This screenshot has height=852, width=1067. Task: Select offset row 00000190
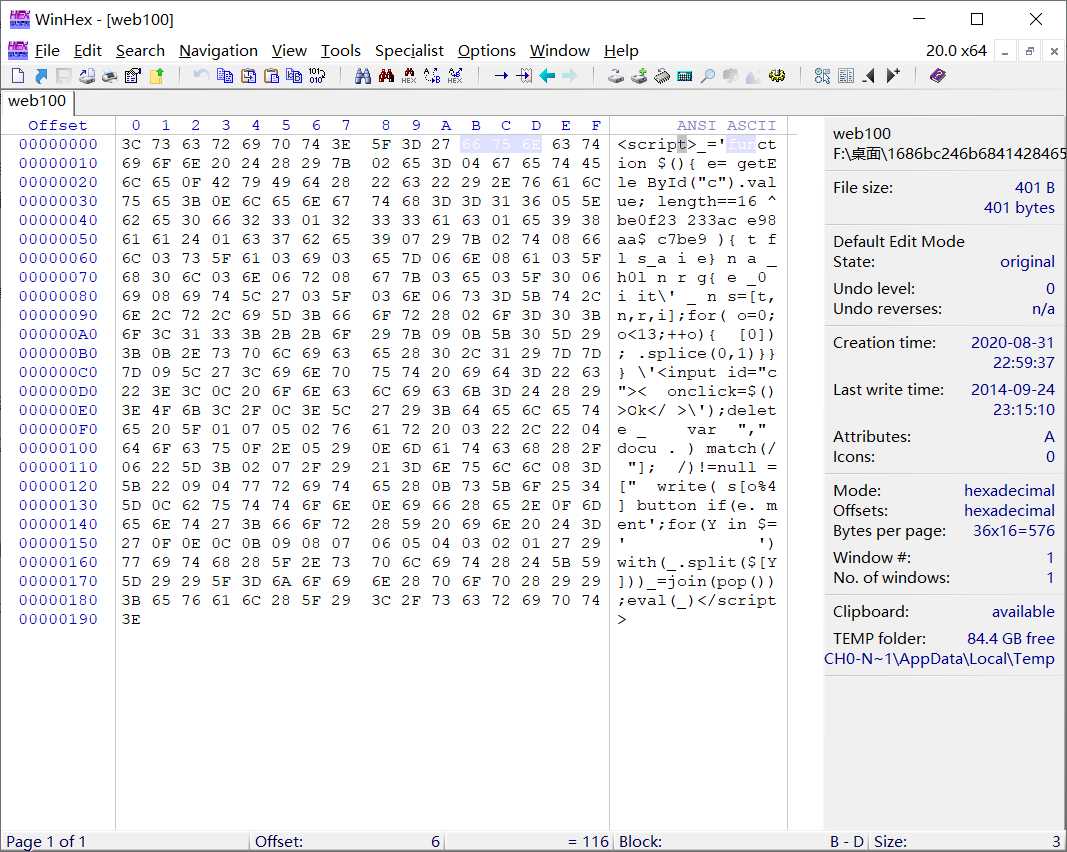pos(59,619)
